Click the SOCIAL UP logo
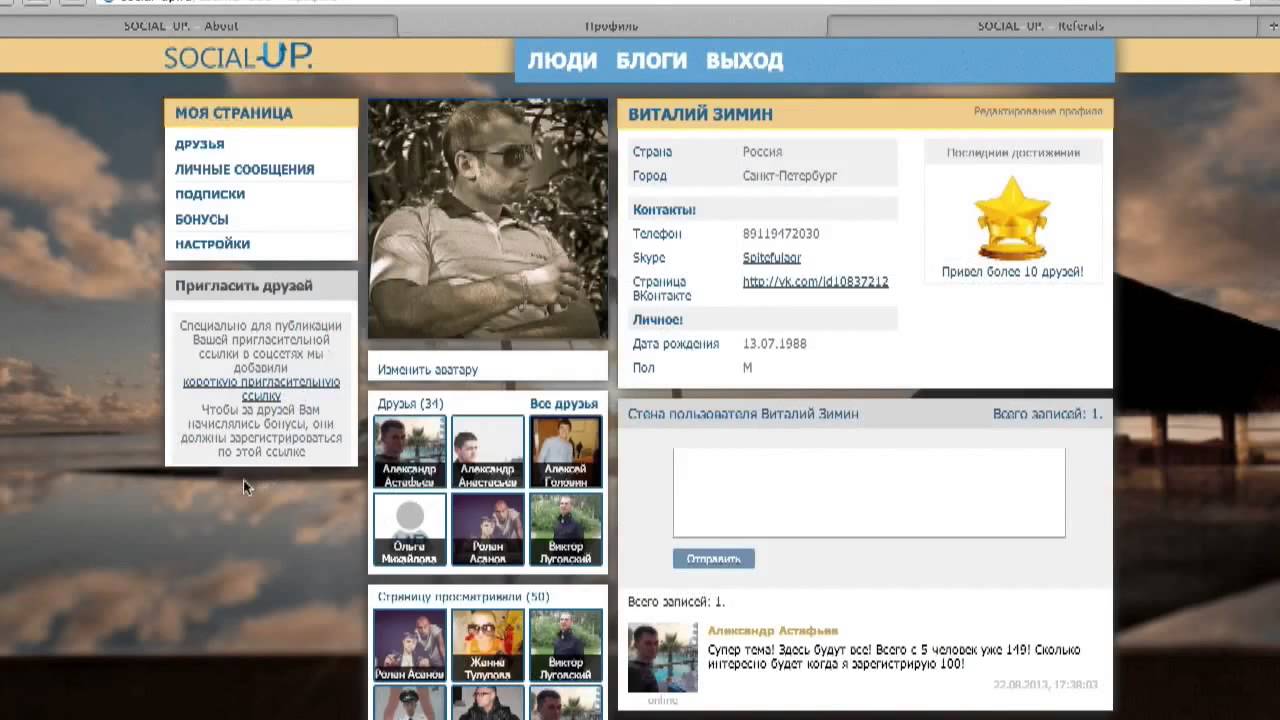 coord(238,57)
